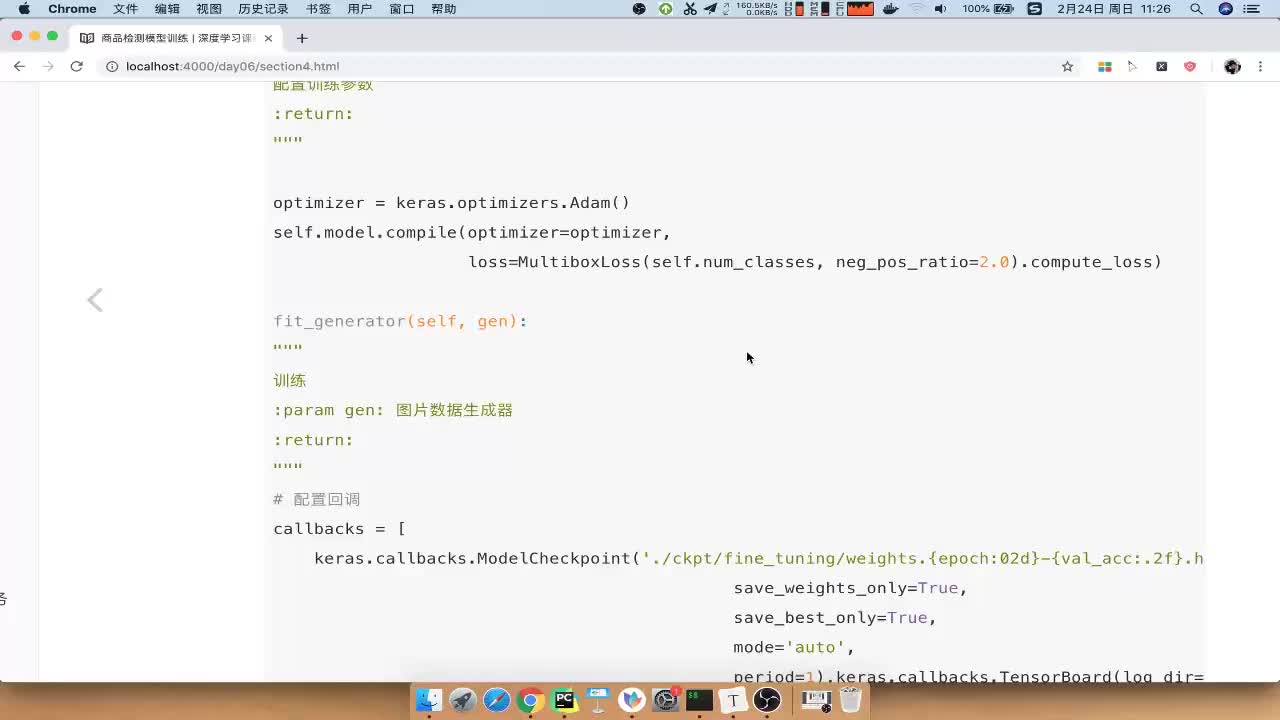Image resolution: width=1280 pixels, height=720 pixels.
Task: Open the 帮助 menu
Action: pyautogui.click(x=443, y=9)
